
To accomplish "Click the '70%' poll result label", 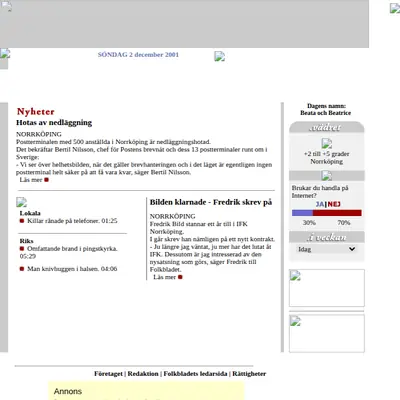I will click(344, 223).
